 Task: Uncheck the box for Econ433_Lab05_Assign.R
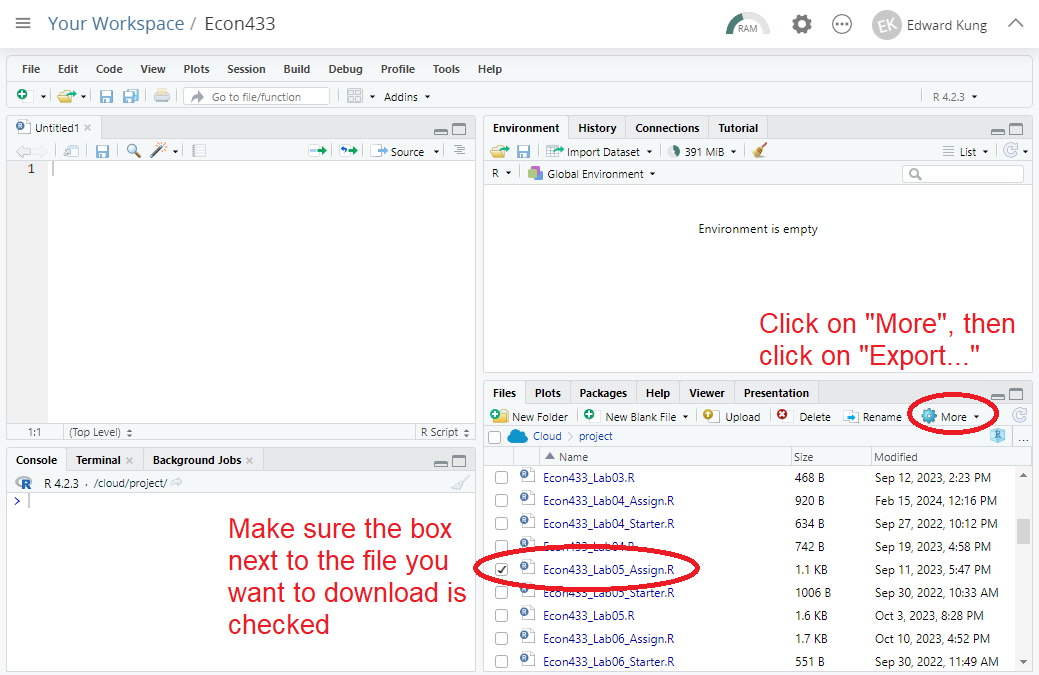click(x=502, y=570)
